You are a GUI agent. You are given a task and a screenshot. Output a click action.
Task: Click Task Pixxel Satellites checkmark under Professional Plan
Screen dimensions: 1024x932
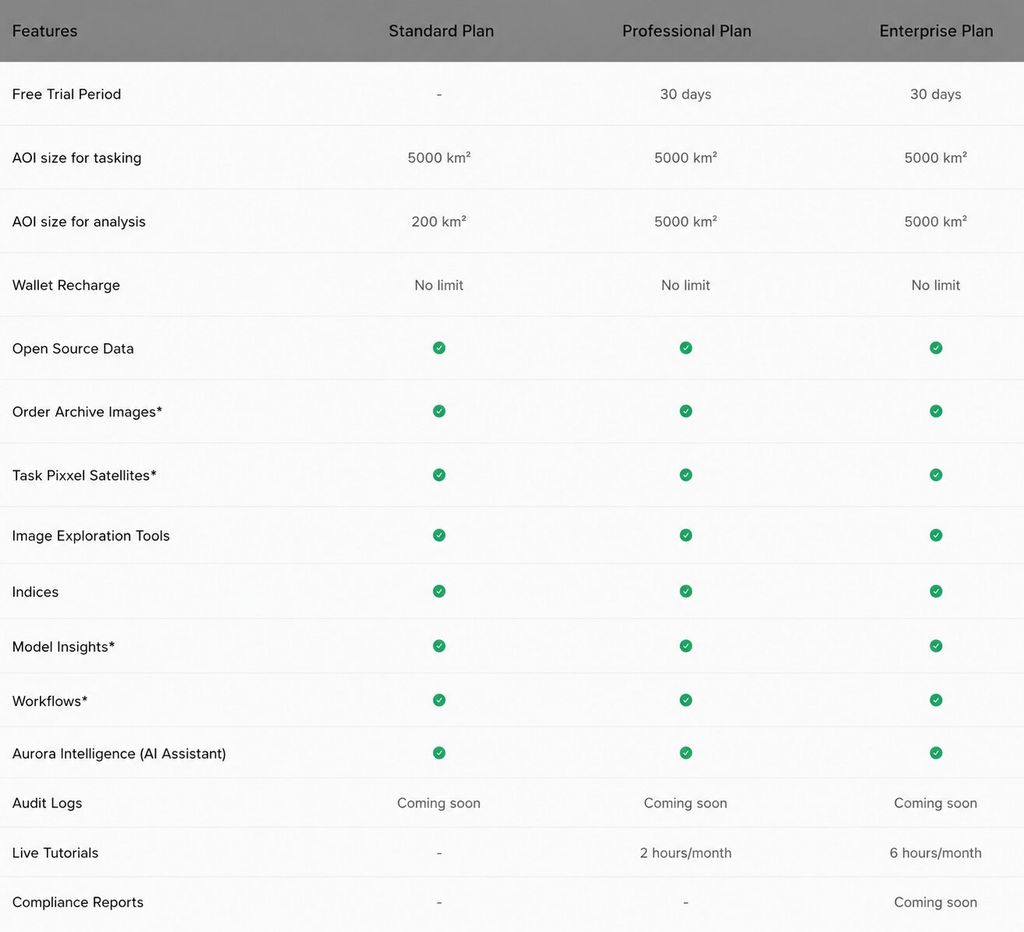686,475
